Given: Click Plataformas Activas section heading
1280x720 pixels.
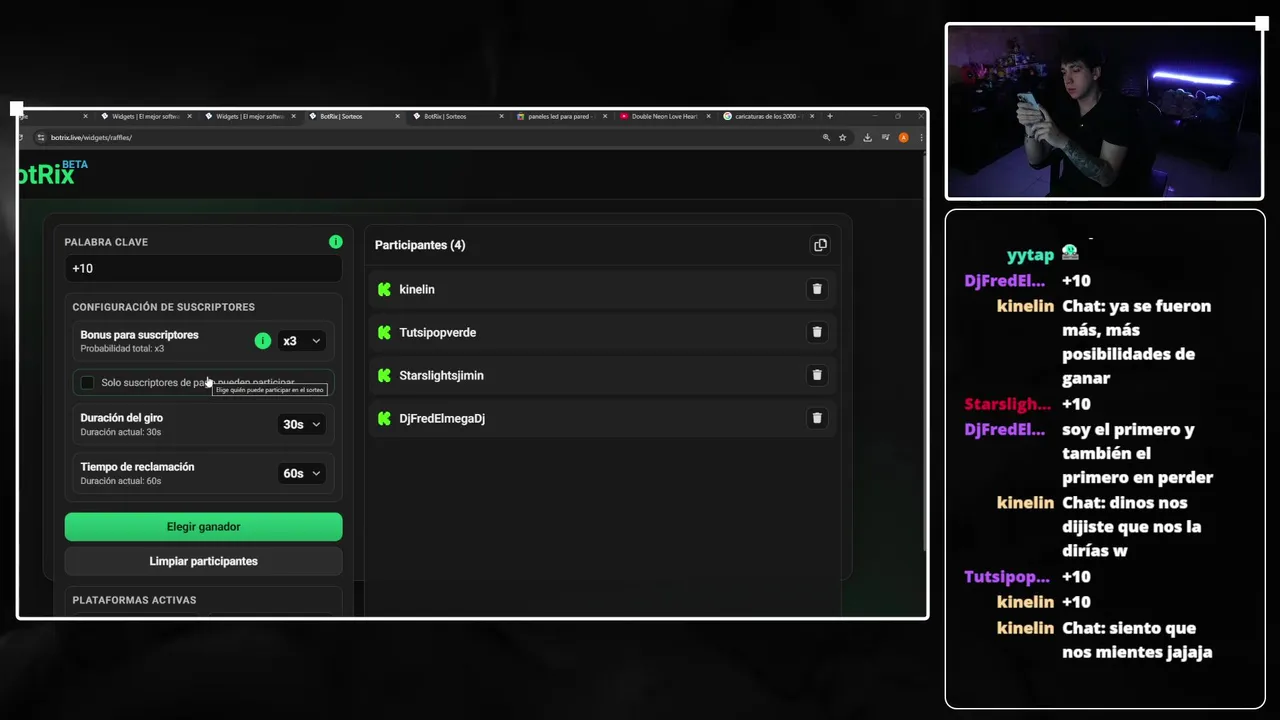Looking at the screenshot, I should tap(134, 600).
